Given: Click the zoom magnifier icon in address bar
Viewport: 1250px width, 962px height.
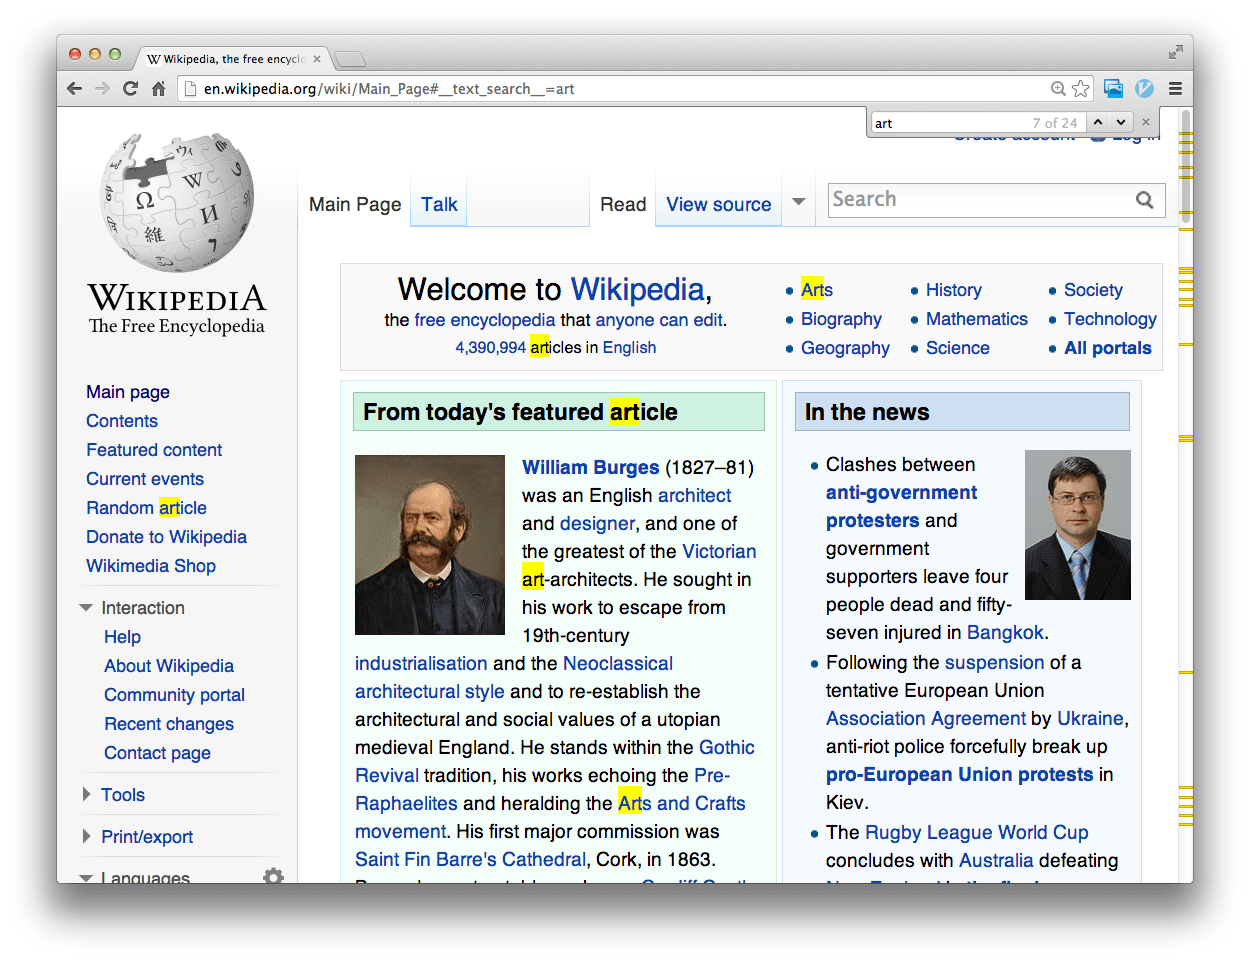Looking at the screenshot, I should tap(1058, 89).
